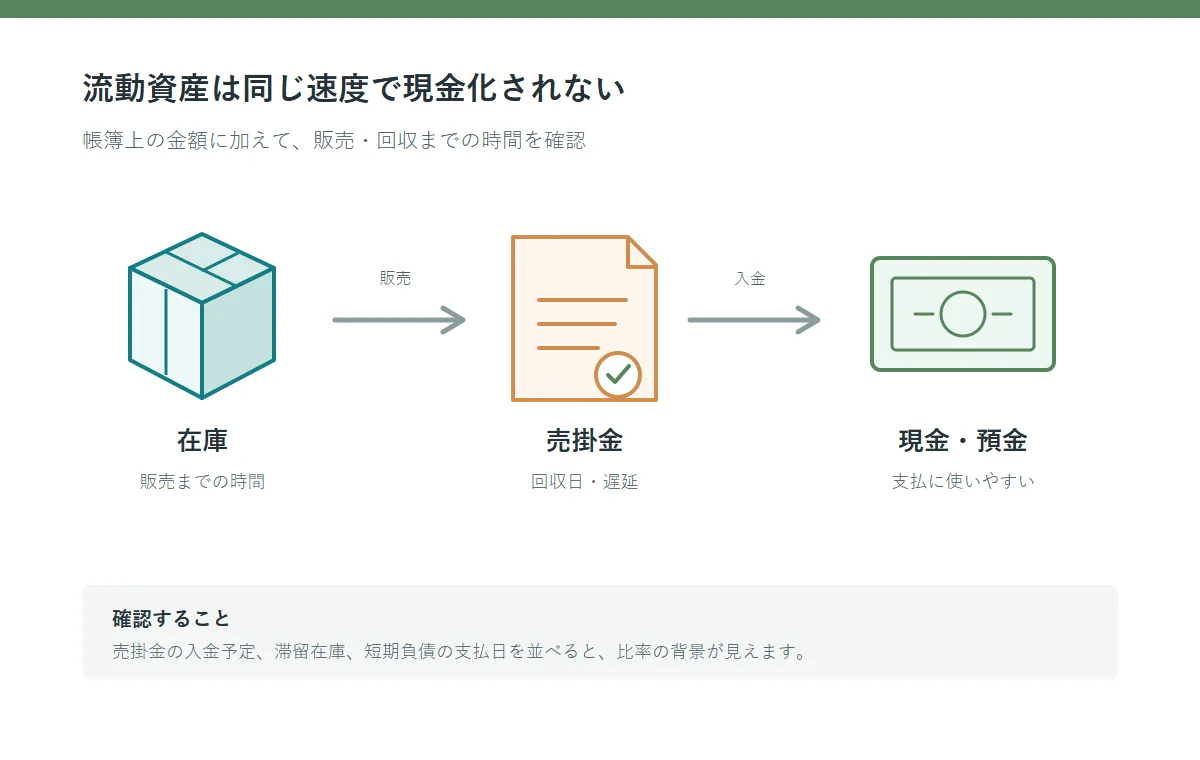Click the 確認すること heading
Screen dimensions: 1200x760
click(x=172, y=619)
